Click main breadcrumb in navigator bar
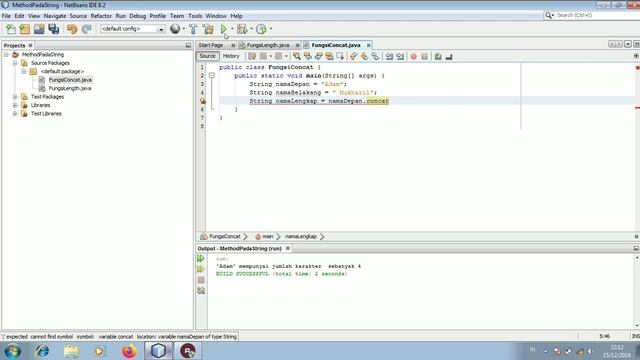Viewport: 640px width, 360px height. click(268, 236)
